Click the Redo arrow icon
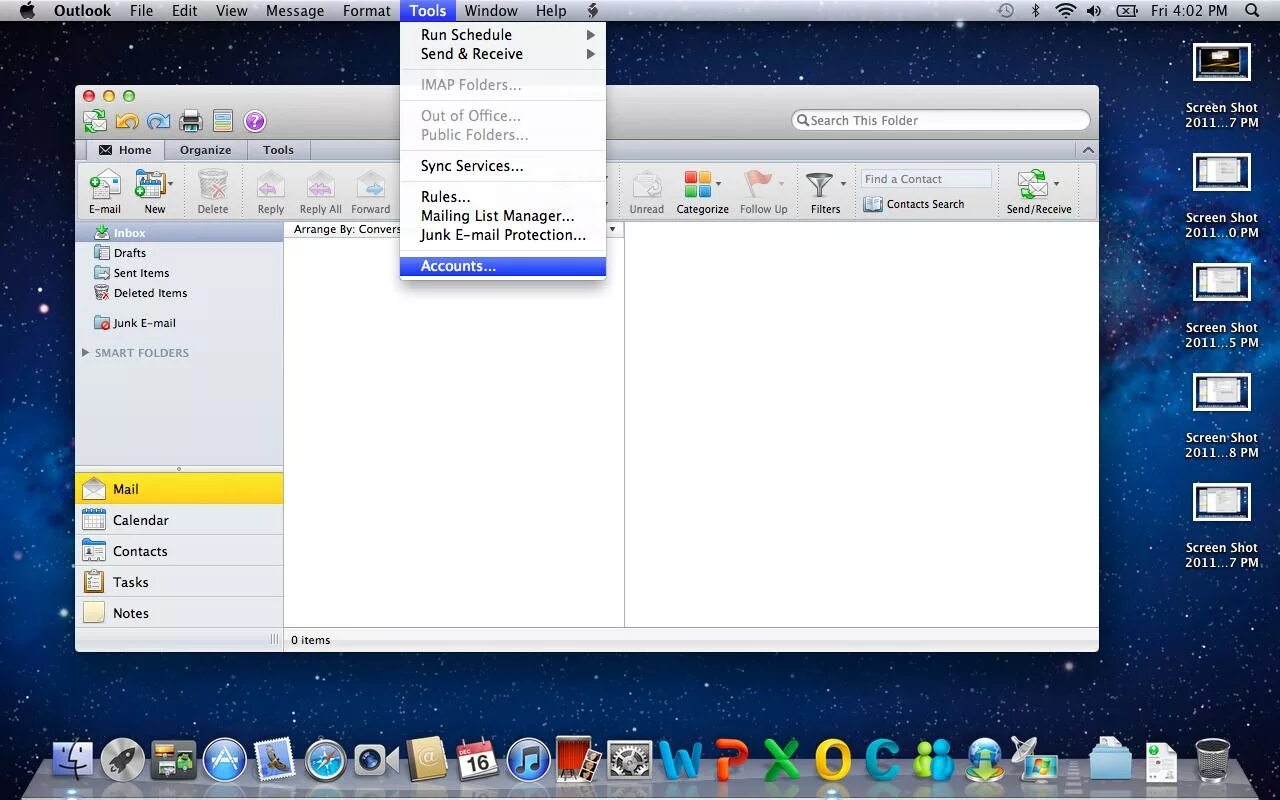The image size is (1280, 800). [x=158, y=121]
